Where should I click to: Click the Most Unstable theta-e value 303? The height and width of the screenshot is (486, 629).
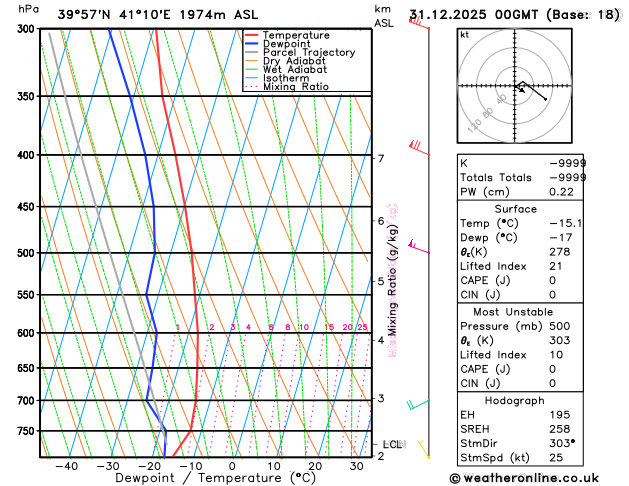click(x=560, y=340)
